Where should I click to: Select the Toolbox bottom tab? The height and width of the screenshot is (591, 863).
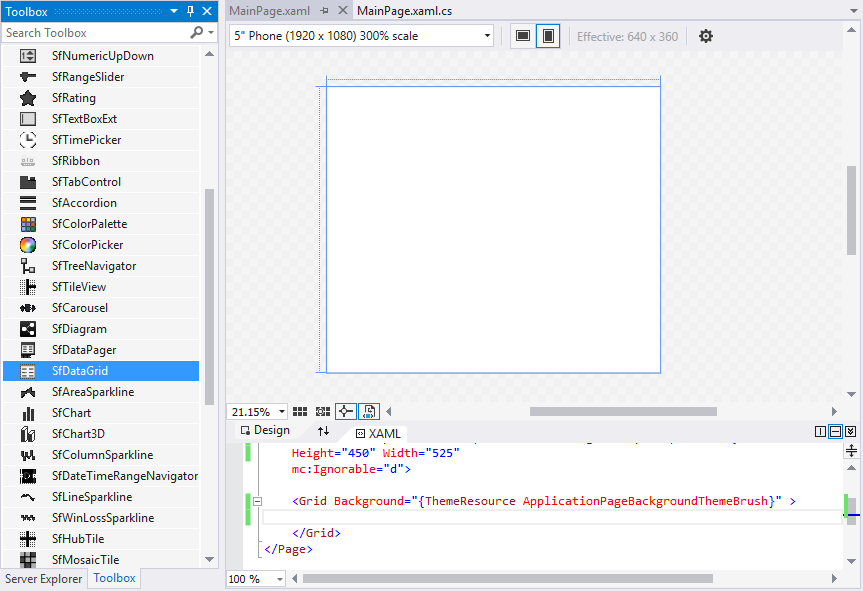point(114,578)
